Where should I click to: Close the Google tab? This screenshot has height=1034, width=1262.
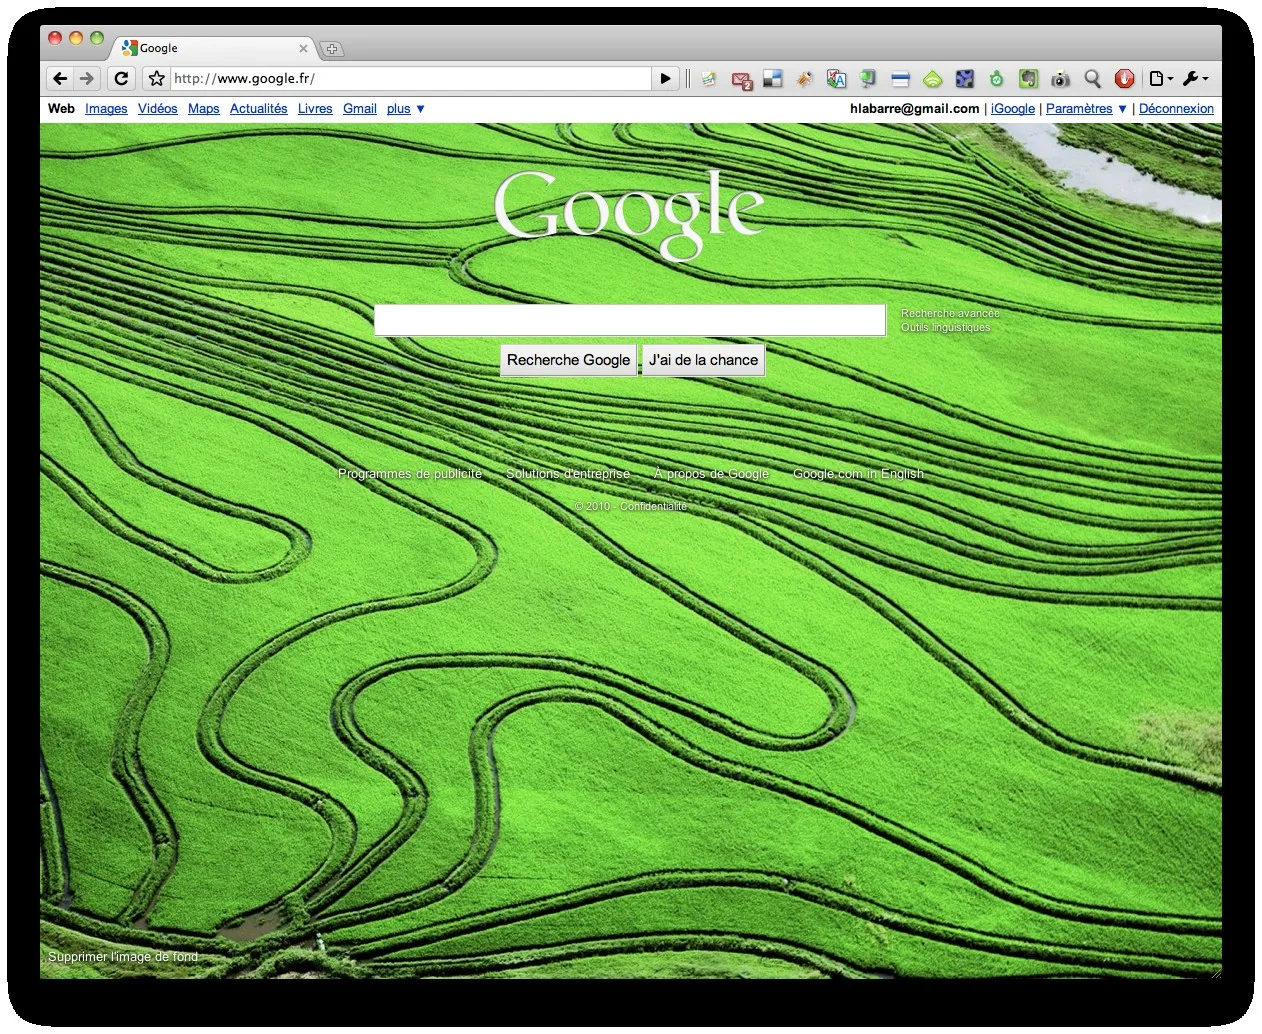tap(303, 48)
